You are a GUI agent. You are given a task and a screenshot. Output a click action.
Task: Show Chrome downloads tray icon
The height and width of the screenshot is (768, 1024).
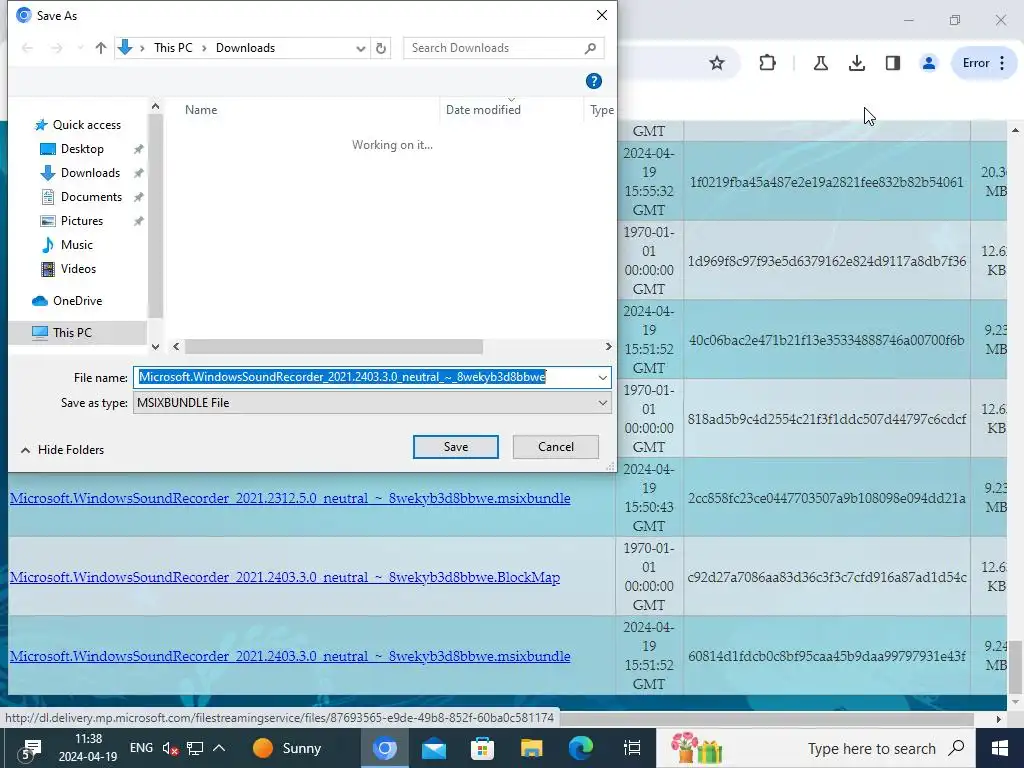(857, 63)
